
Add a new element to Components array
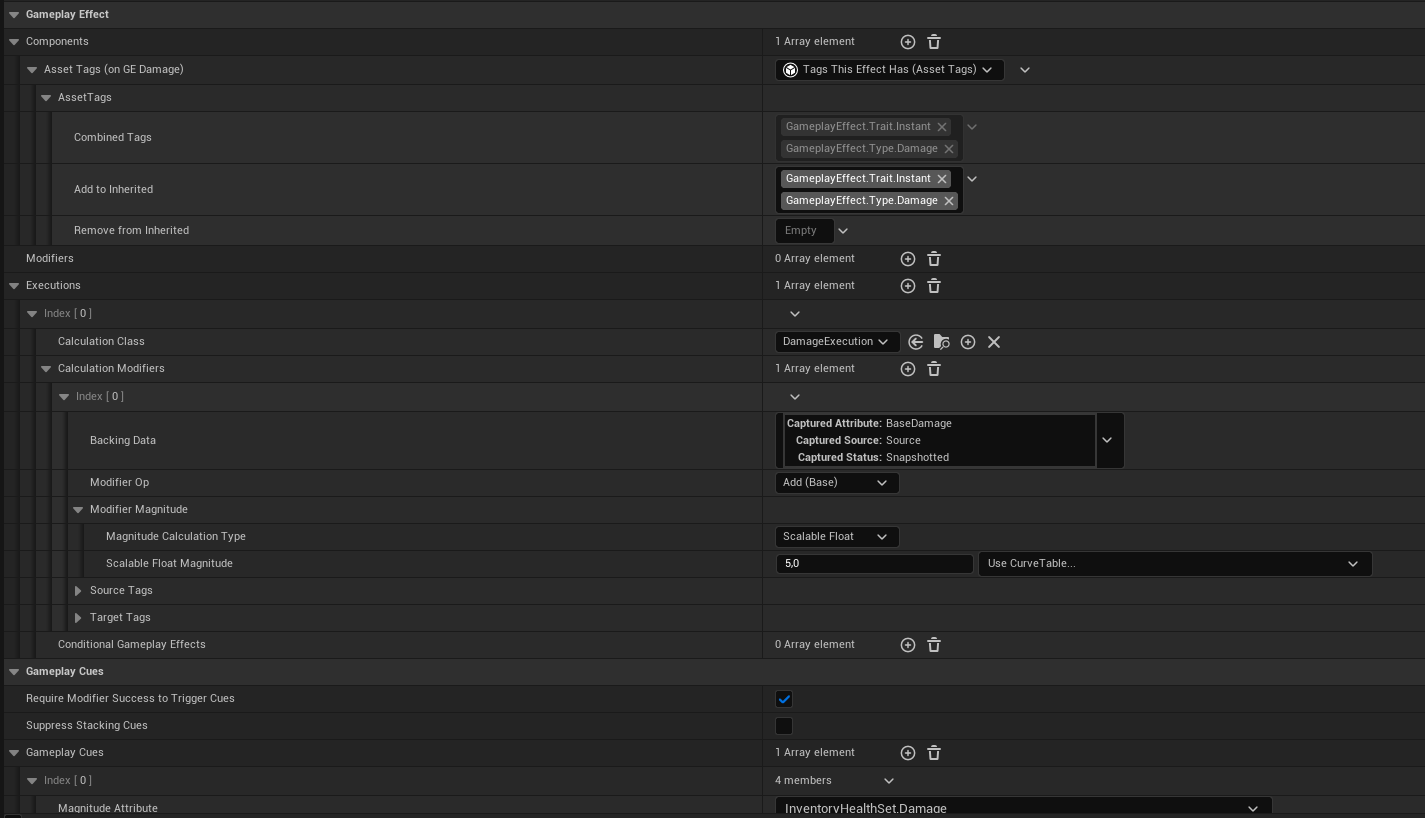[907, 42]
